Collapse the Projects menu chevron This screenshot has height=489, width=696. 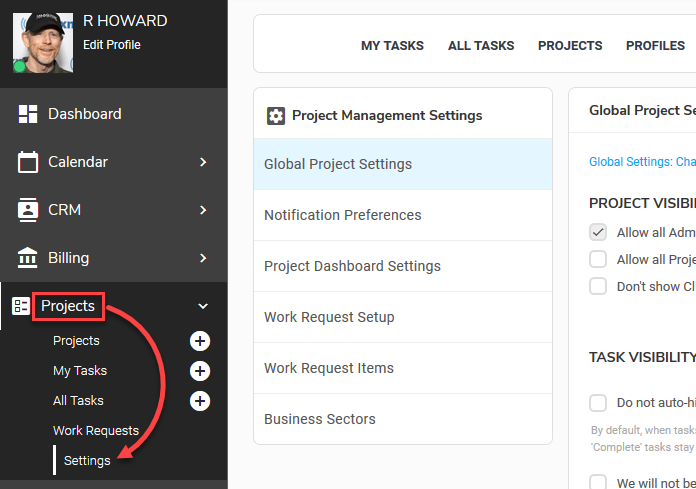pyautogui.click(x=203, y=306)
